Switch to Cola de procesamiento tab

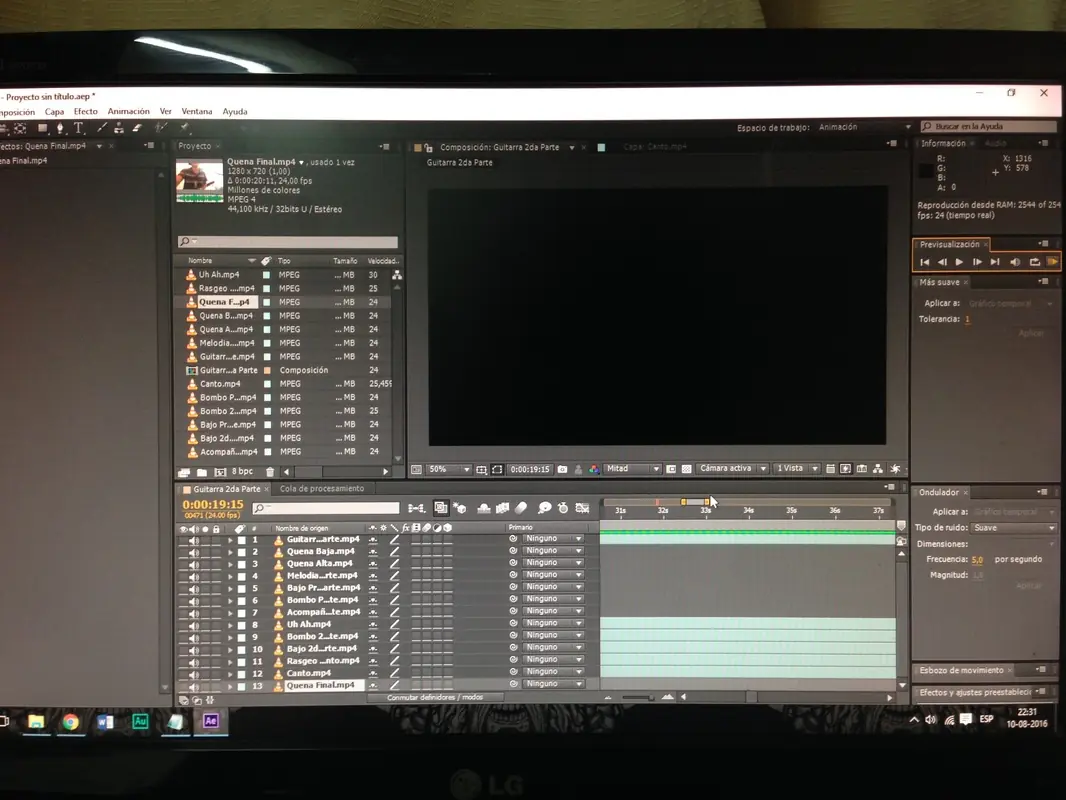click(322, 489)
